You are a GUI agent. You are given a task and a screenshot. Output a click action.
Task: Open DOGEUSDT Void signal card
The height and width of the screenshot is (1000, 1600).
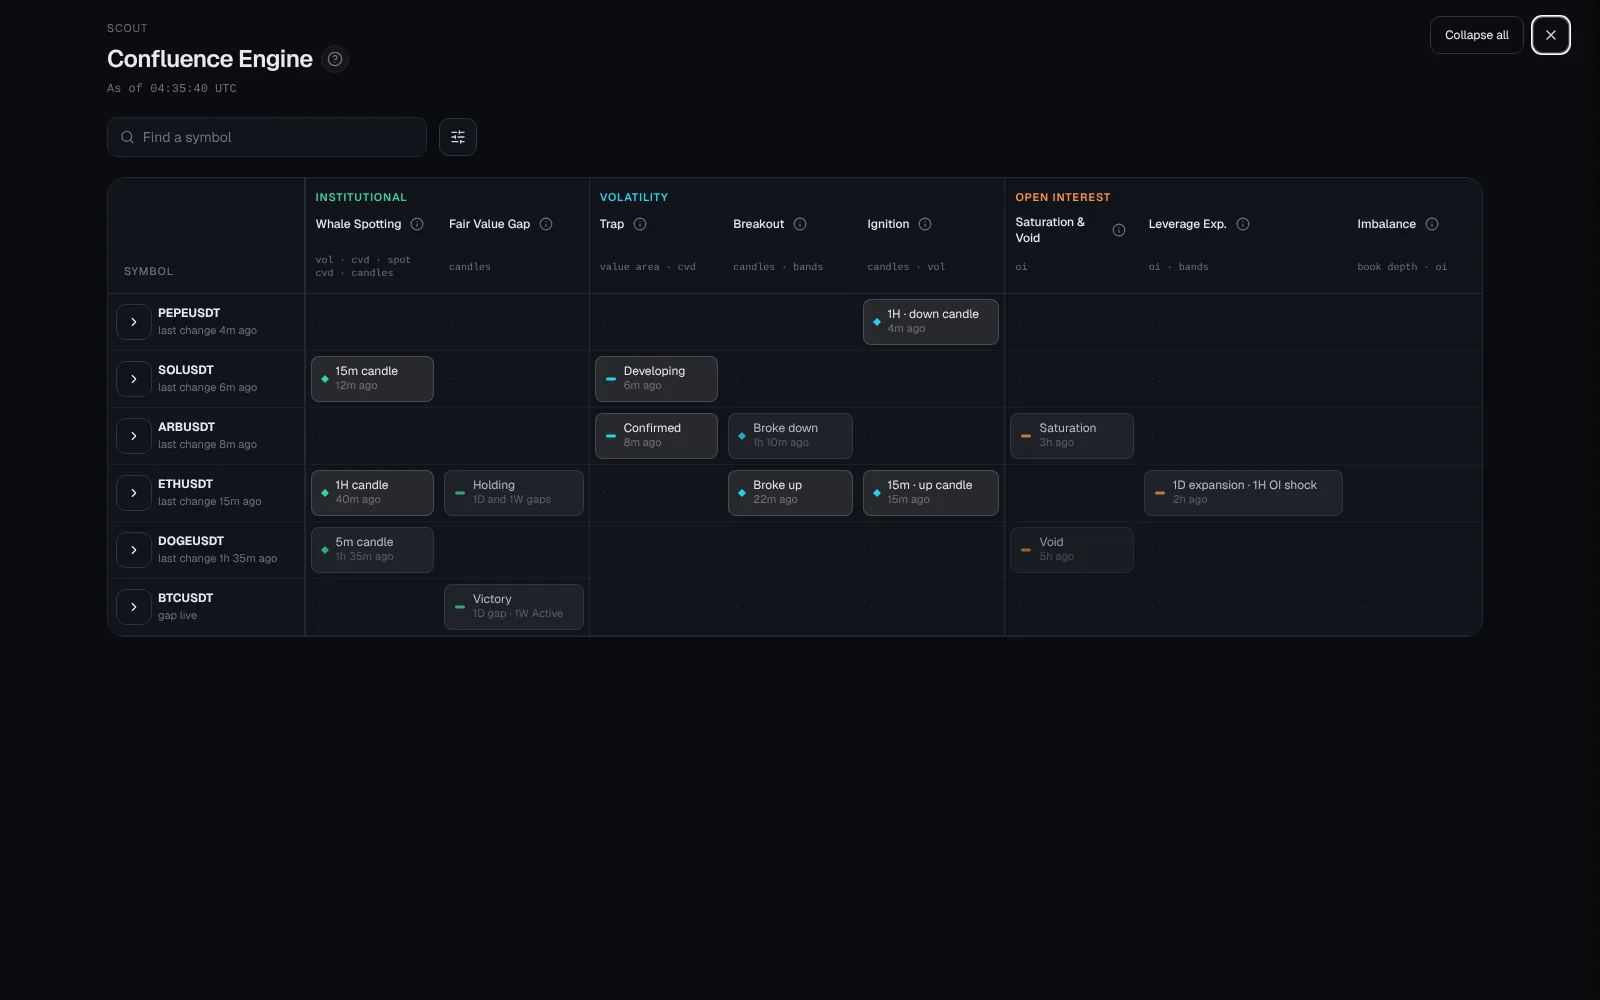[1072, 550]
